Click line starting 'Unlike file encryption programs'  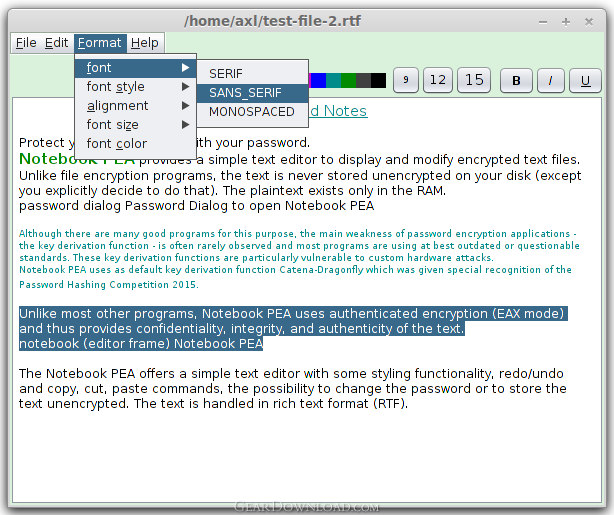300,175
